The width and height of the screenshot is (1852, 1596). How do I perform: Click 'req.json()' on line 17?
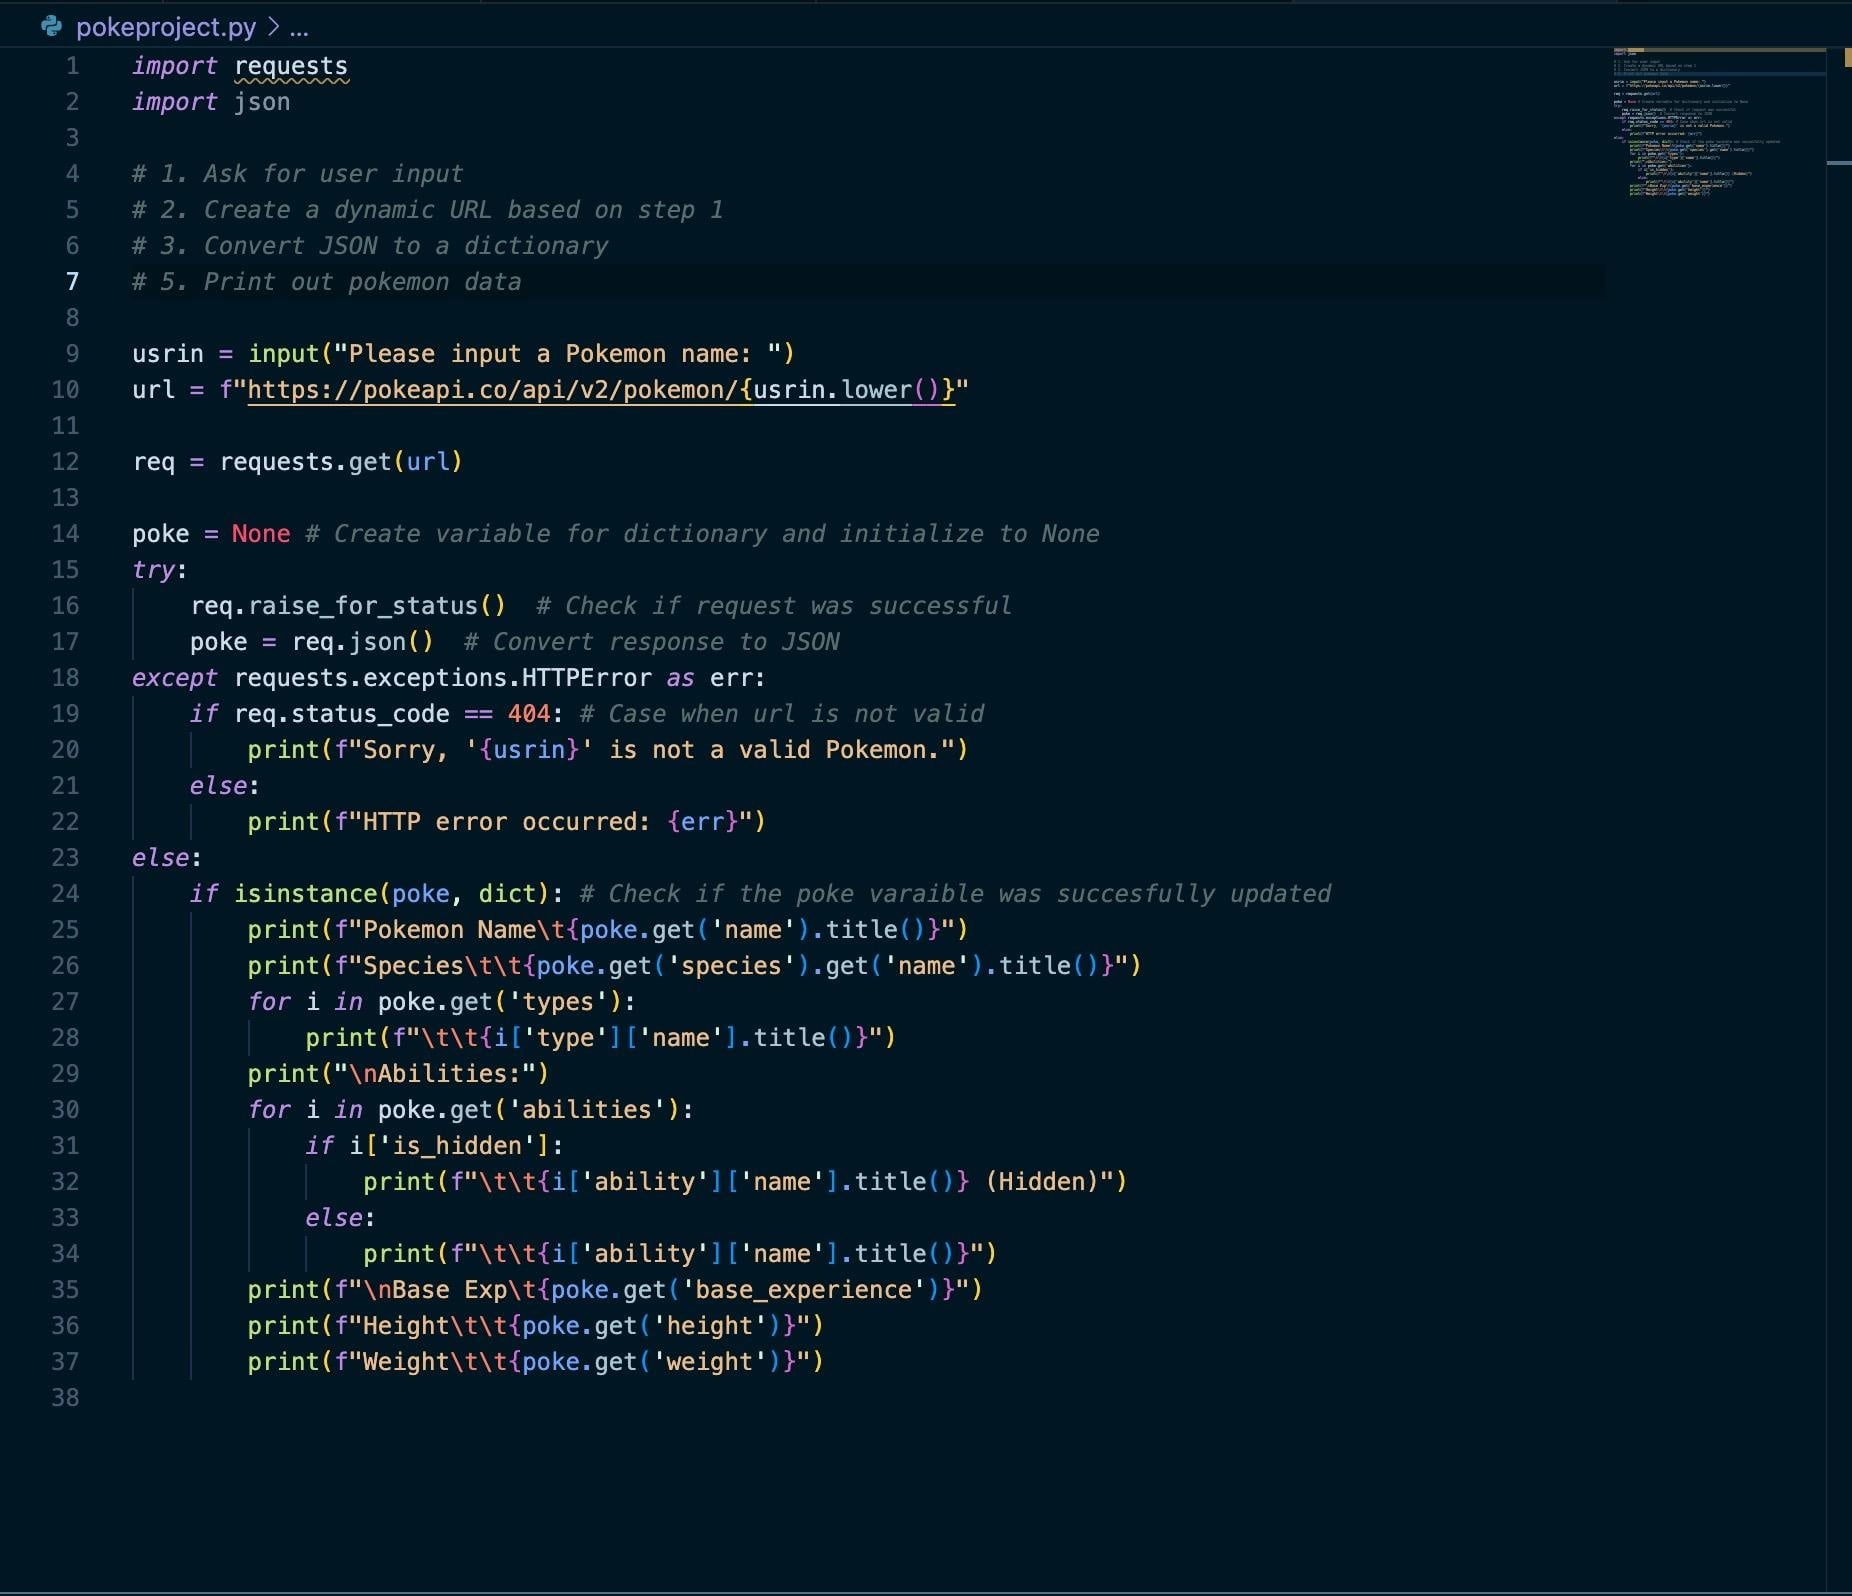tap(363, 642)
